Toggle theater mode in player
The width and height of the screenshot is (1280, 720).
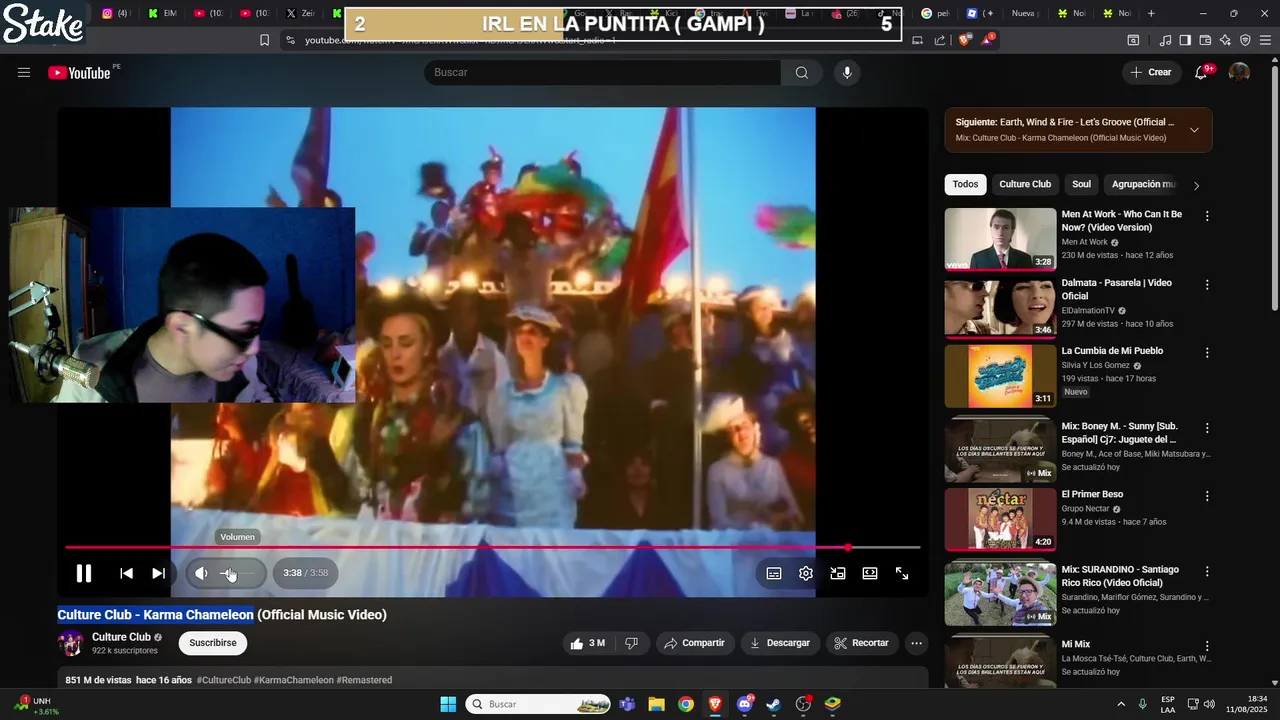[x=870, y=573]
